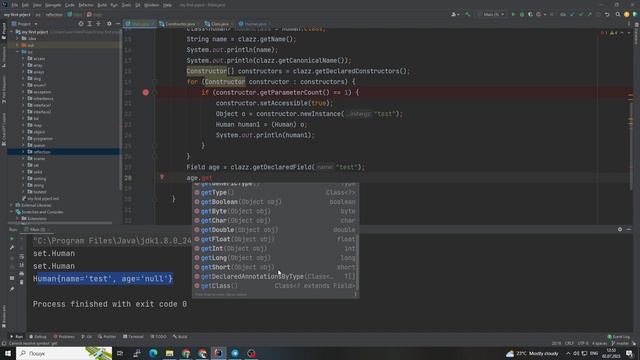This screenshot has height=360, width=640.
Task: Choose getClass() from completion list
Action: point(275,286)
